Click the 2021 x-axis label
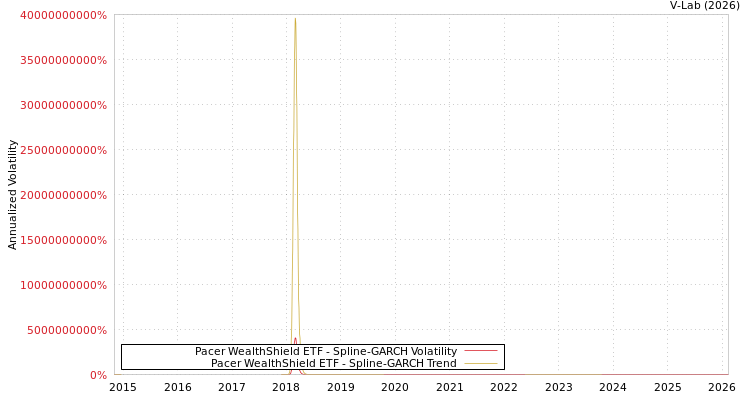Viewport: 750px width, 400px height. pos(450,387)
